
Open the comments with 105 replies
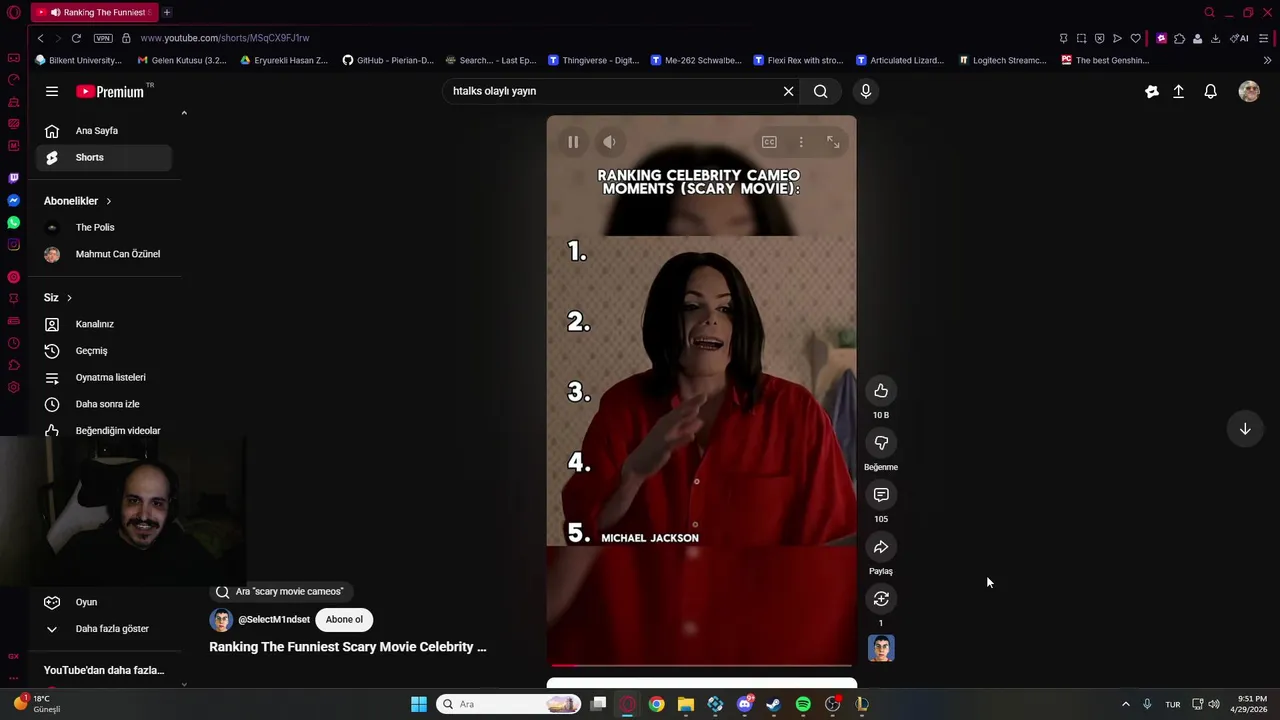point(881,495)
